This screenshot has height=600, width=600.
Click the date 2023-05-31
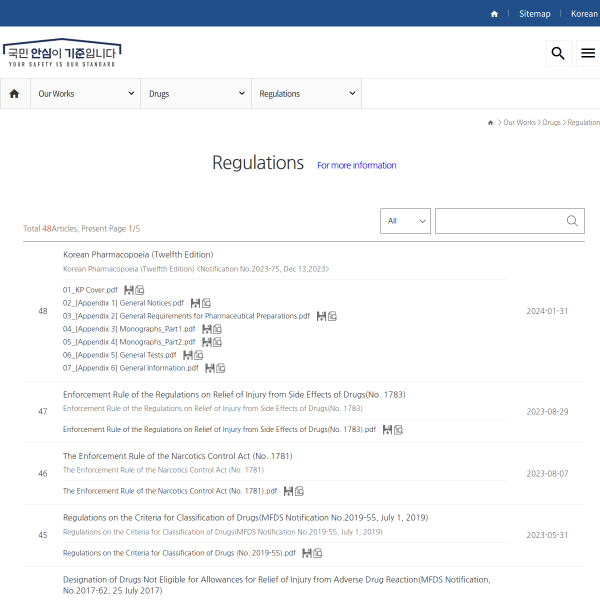pos(547,535)
